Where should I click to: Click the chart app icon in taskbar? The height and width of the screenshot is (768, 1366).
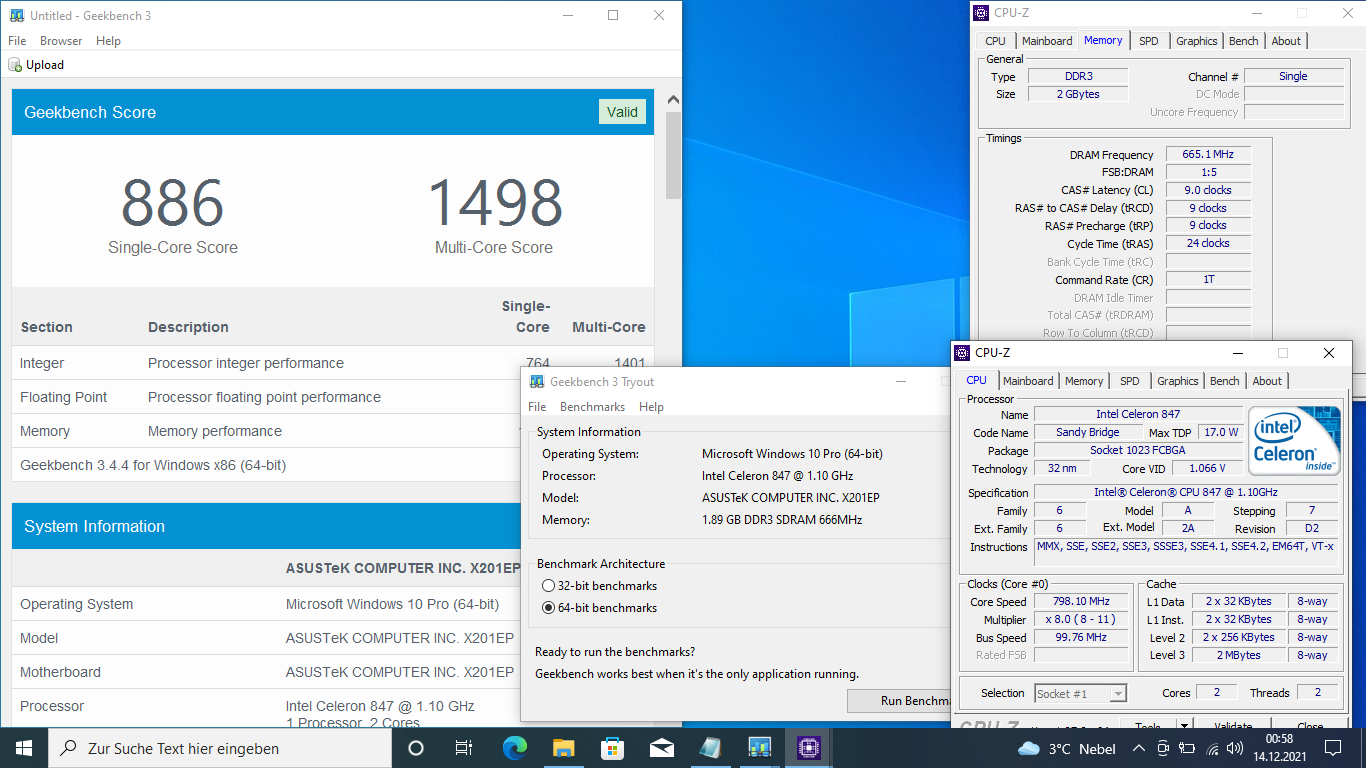[x=759, y=748]
